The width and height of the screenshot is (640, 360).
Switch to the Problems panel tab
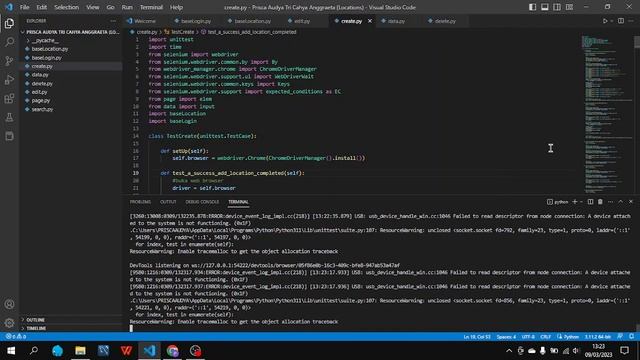click(140, 202)
